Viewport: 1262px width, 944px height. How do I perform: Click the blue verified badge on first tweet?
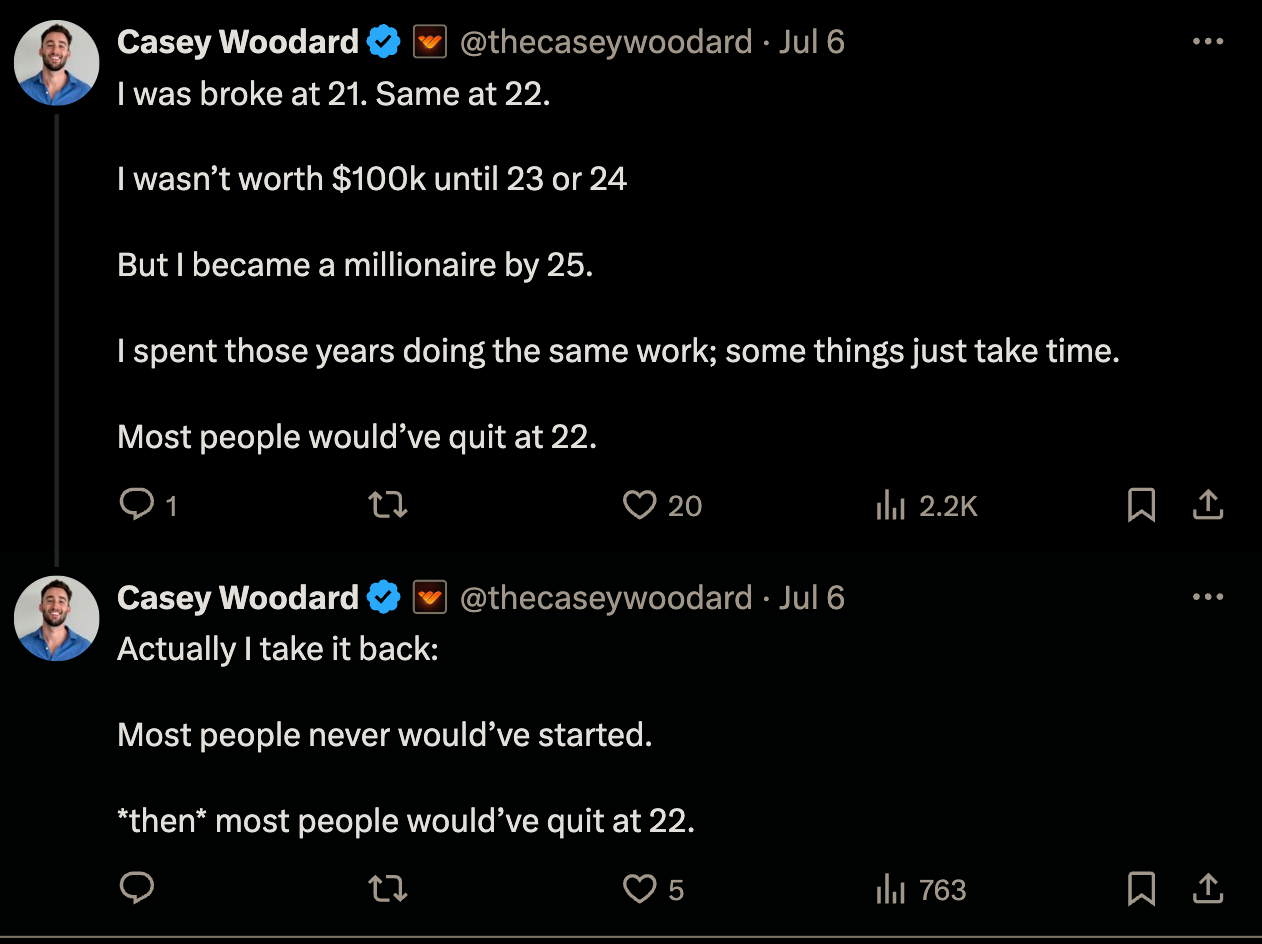pyautogui.click(x=384, y=41)
